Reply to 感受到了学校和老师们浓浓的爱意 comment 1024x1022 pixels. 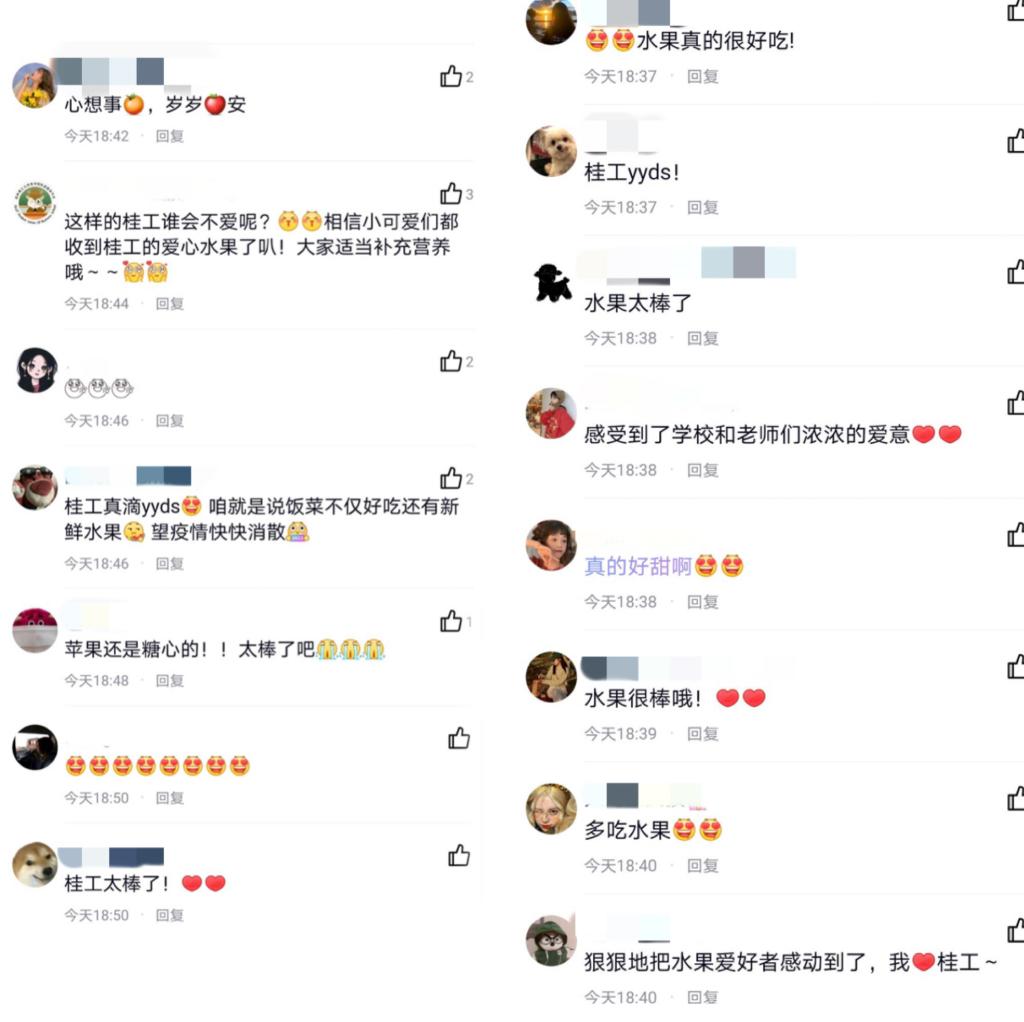click(x=703, y=470)
